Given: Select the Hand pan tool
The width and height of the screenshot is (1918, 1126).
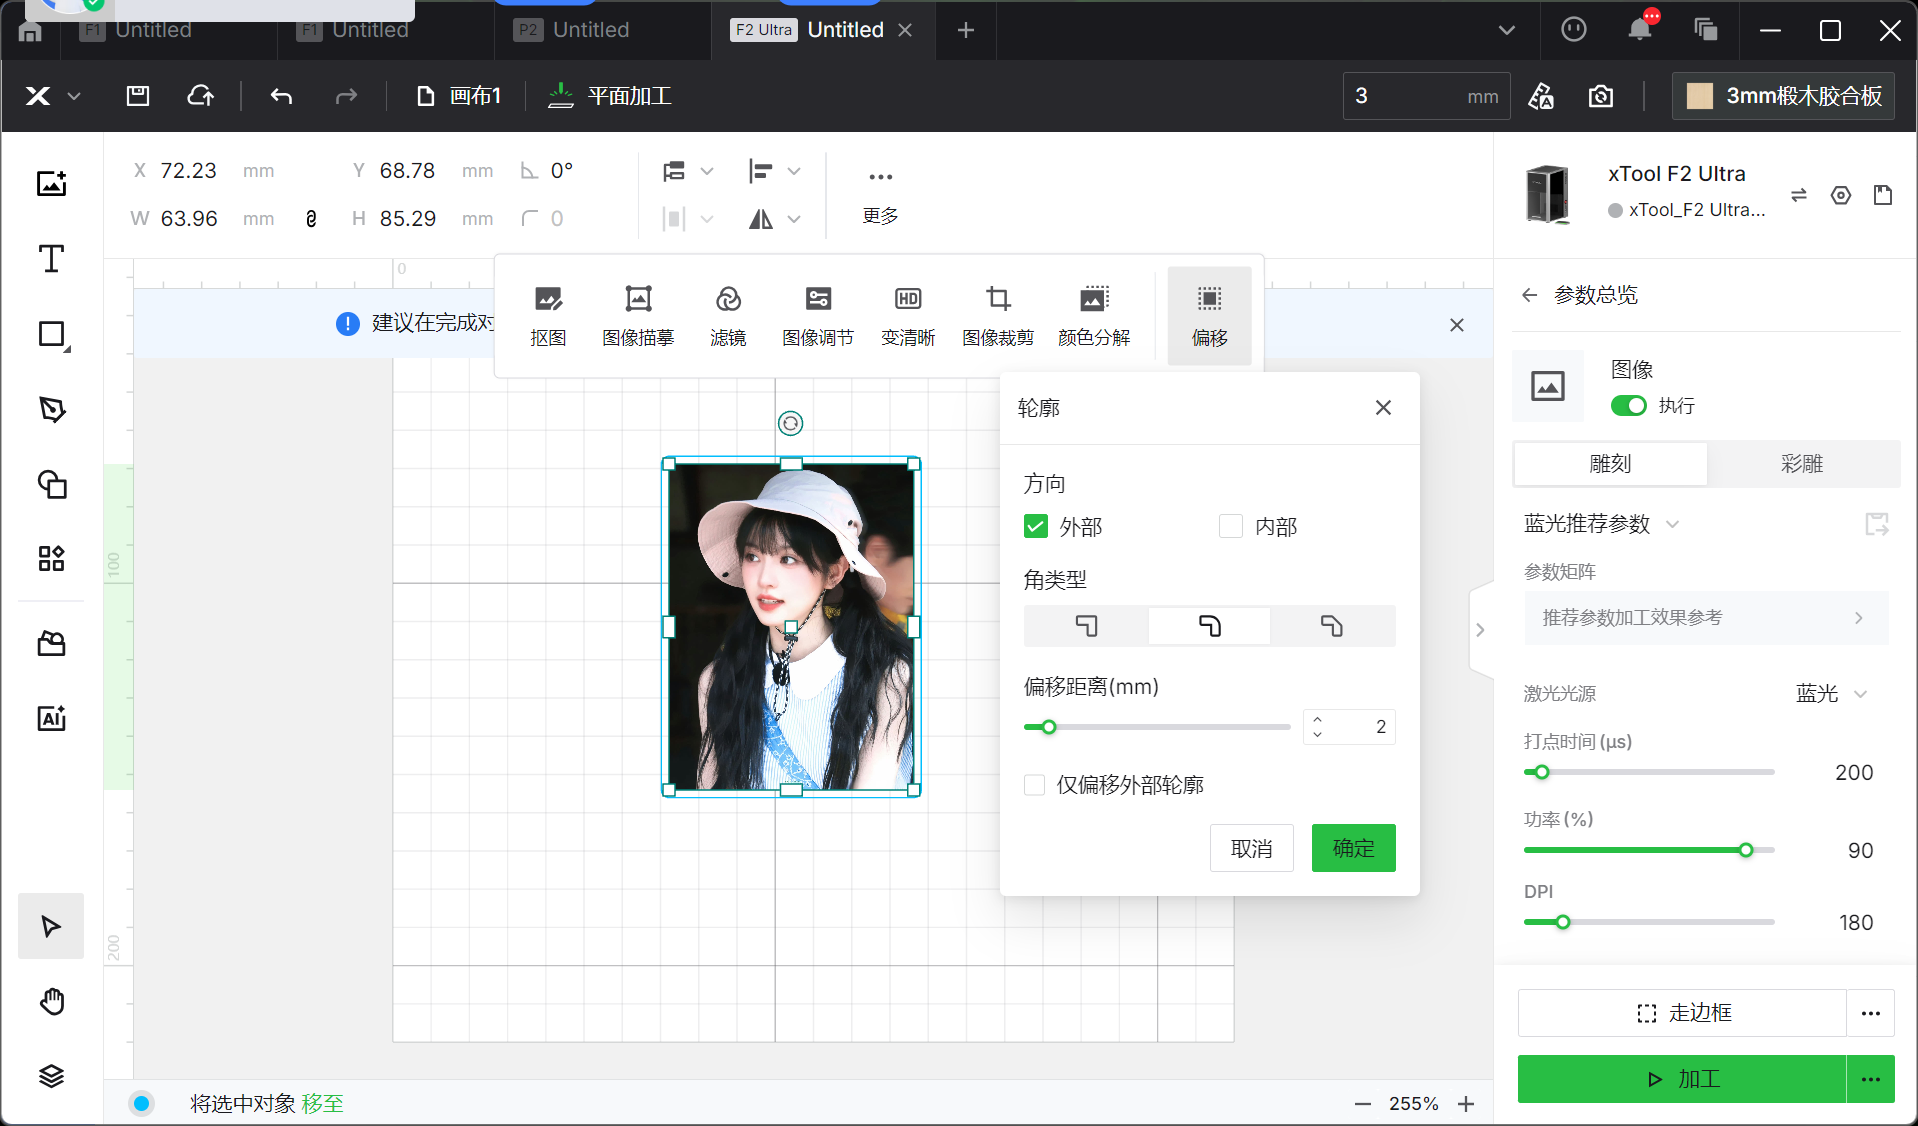Looking at the screenshot, I should click(x=51, y=1001).
